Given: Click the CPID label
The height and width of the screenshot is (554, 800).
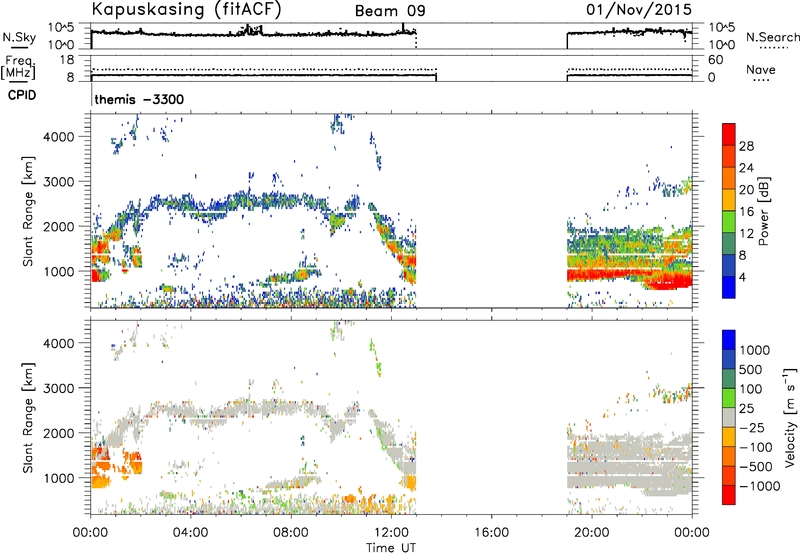Looking at the screenshot, I should (x=22, y=95).
